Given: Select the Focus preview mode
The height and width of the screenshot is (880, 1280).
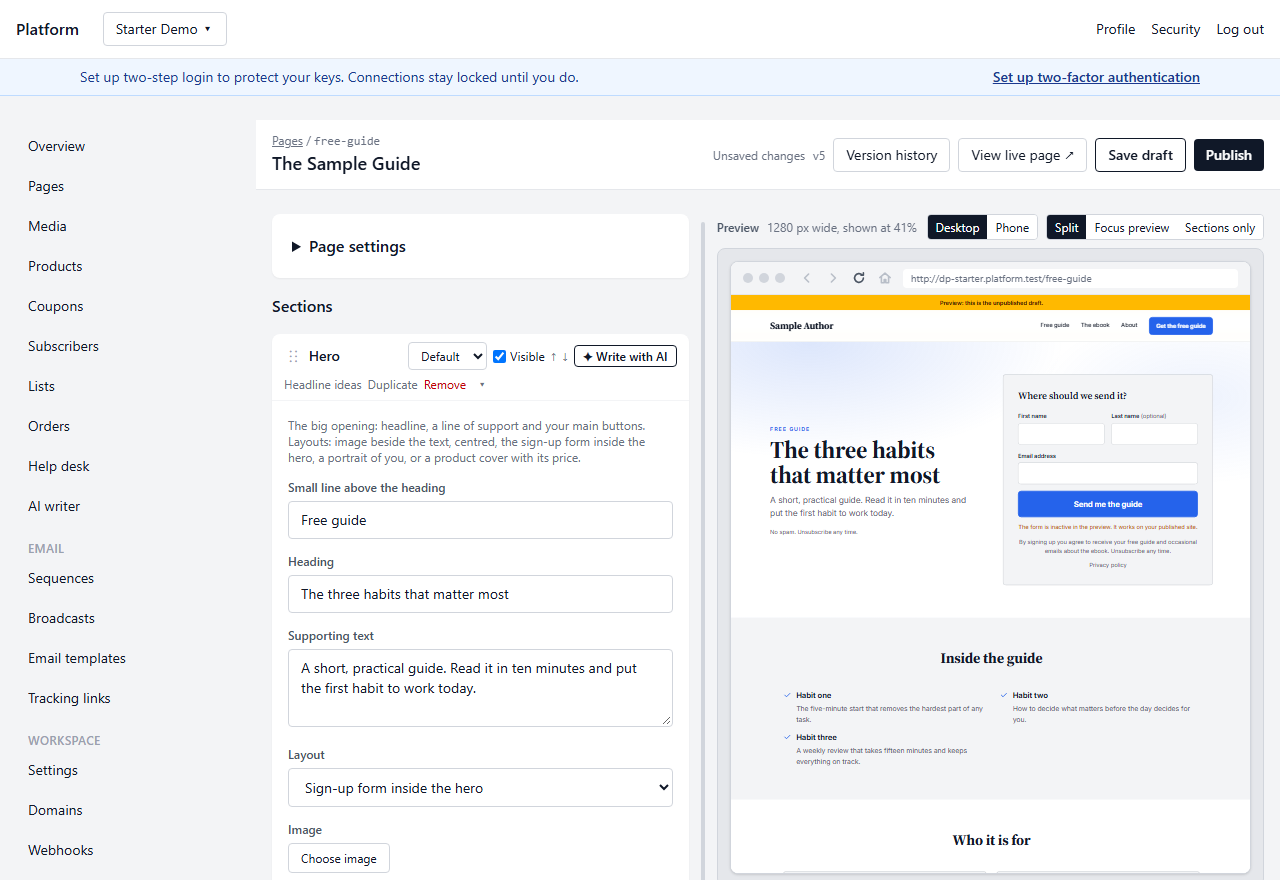Looking at the screenshot, I should (x=1132, y=228).
